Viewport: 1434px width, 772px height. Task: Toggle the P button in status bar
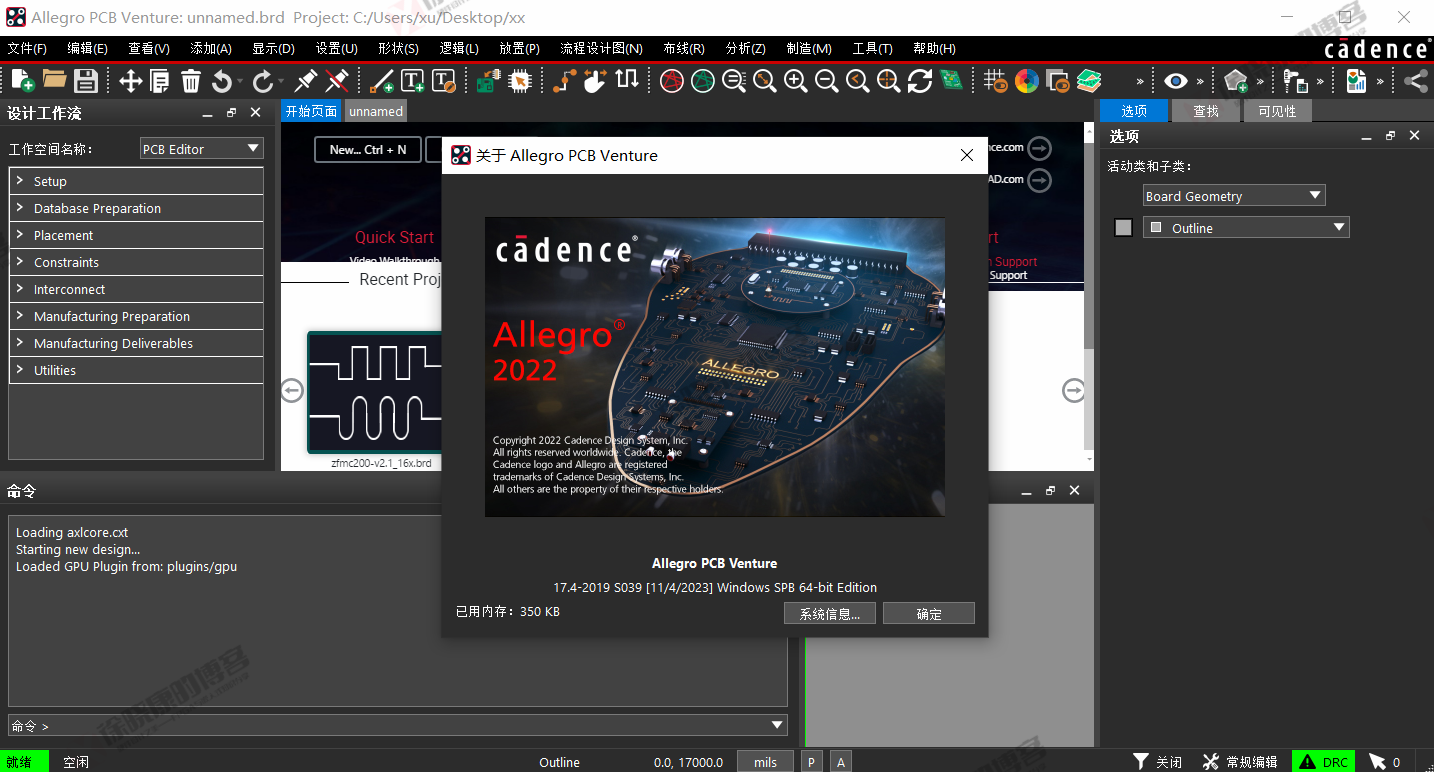(x=811, y=762)
